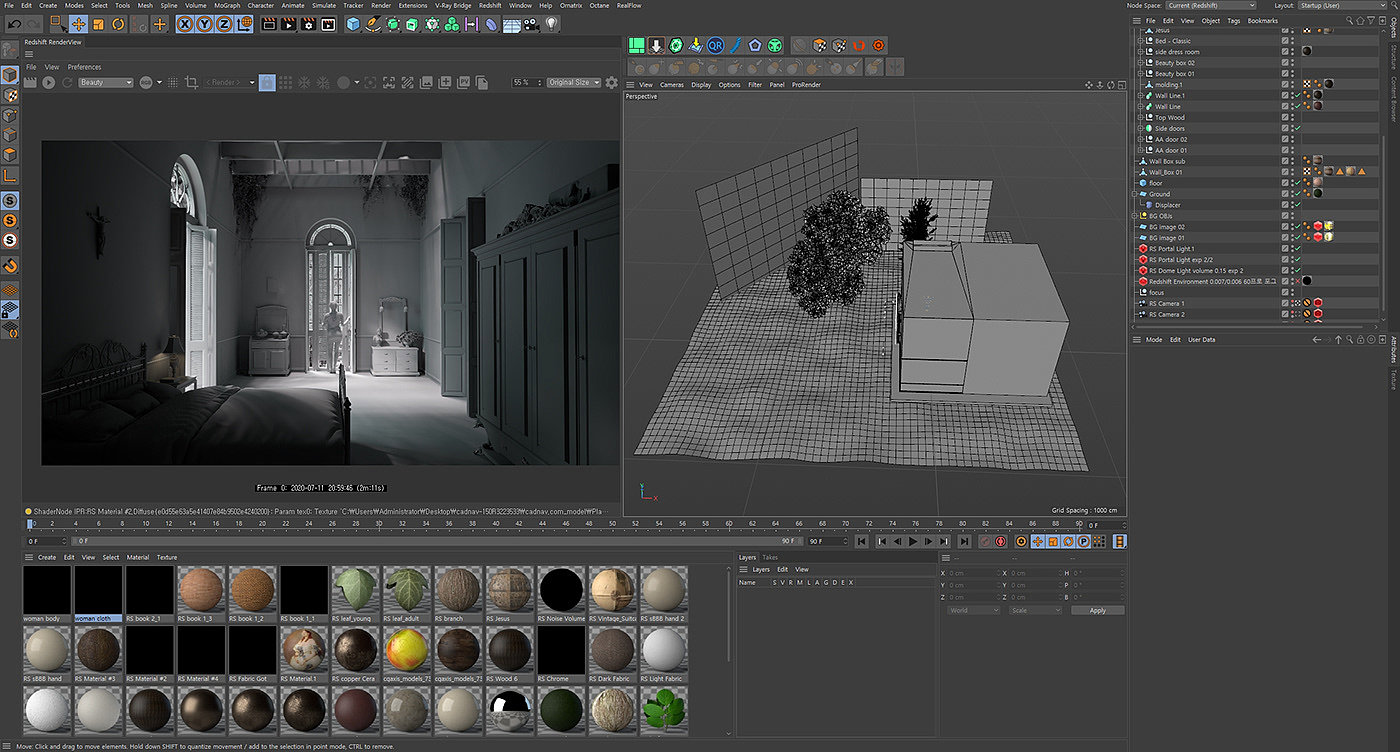Click the Cube primitive icon
This screenshot has width=1400, height=752.
[353, 24]
